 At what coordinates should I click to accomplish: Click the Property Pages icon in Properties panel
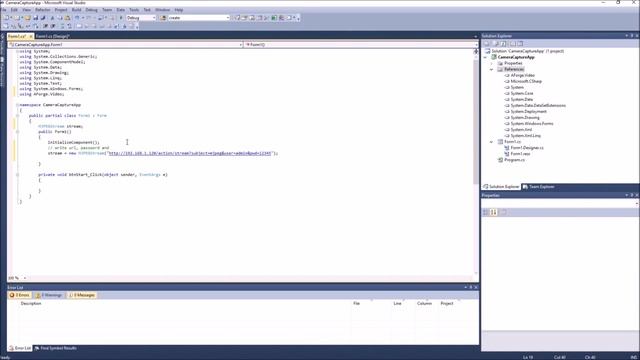[x=503, y=212]
